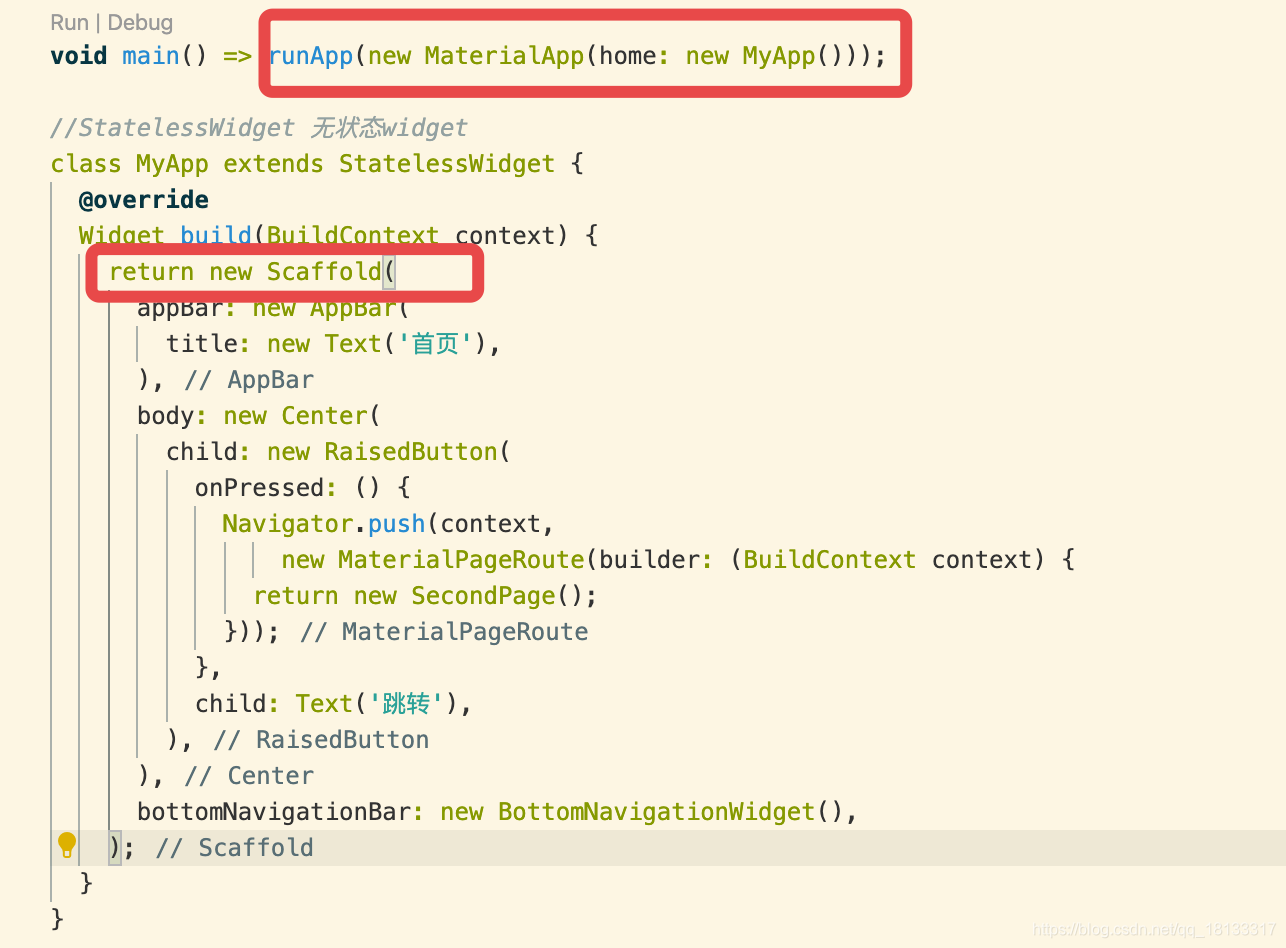Click the '跳转' string in Text
The width and height of the screenshot is (1286, 948).
pyautogui.click(x=407, y=703)
